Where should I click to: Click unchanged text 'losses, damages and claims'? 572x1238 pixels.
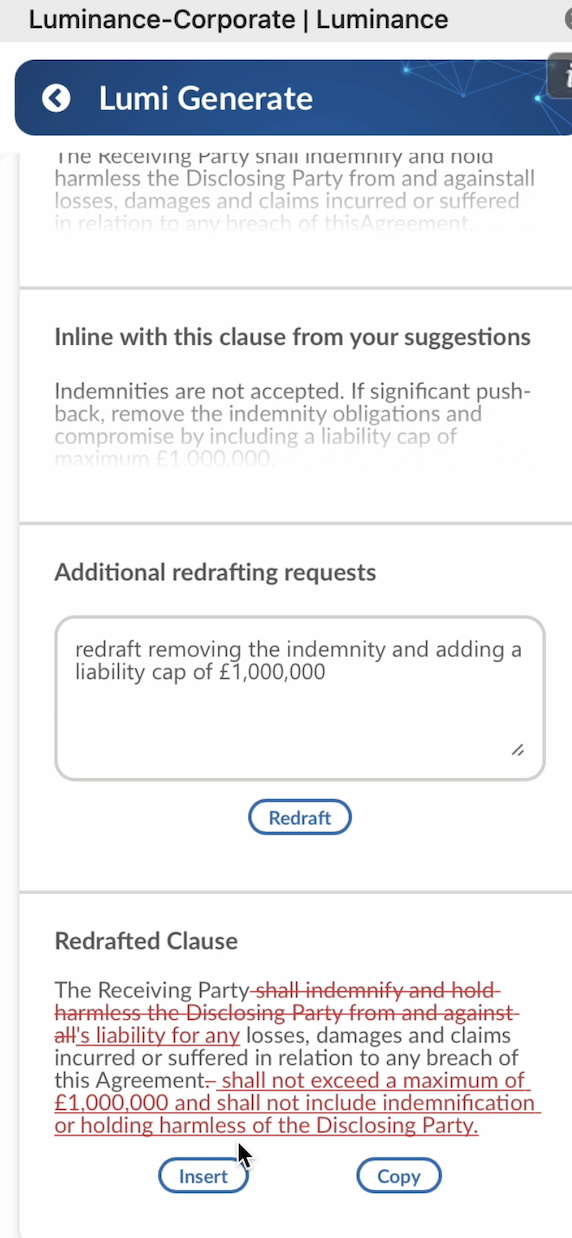point(378,1036)
